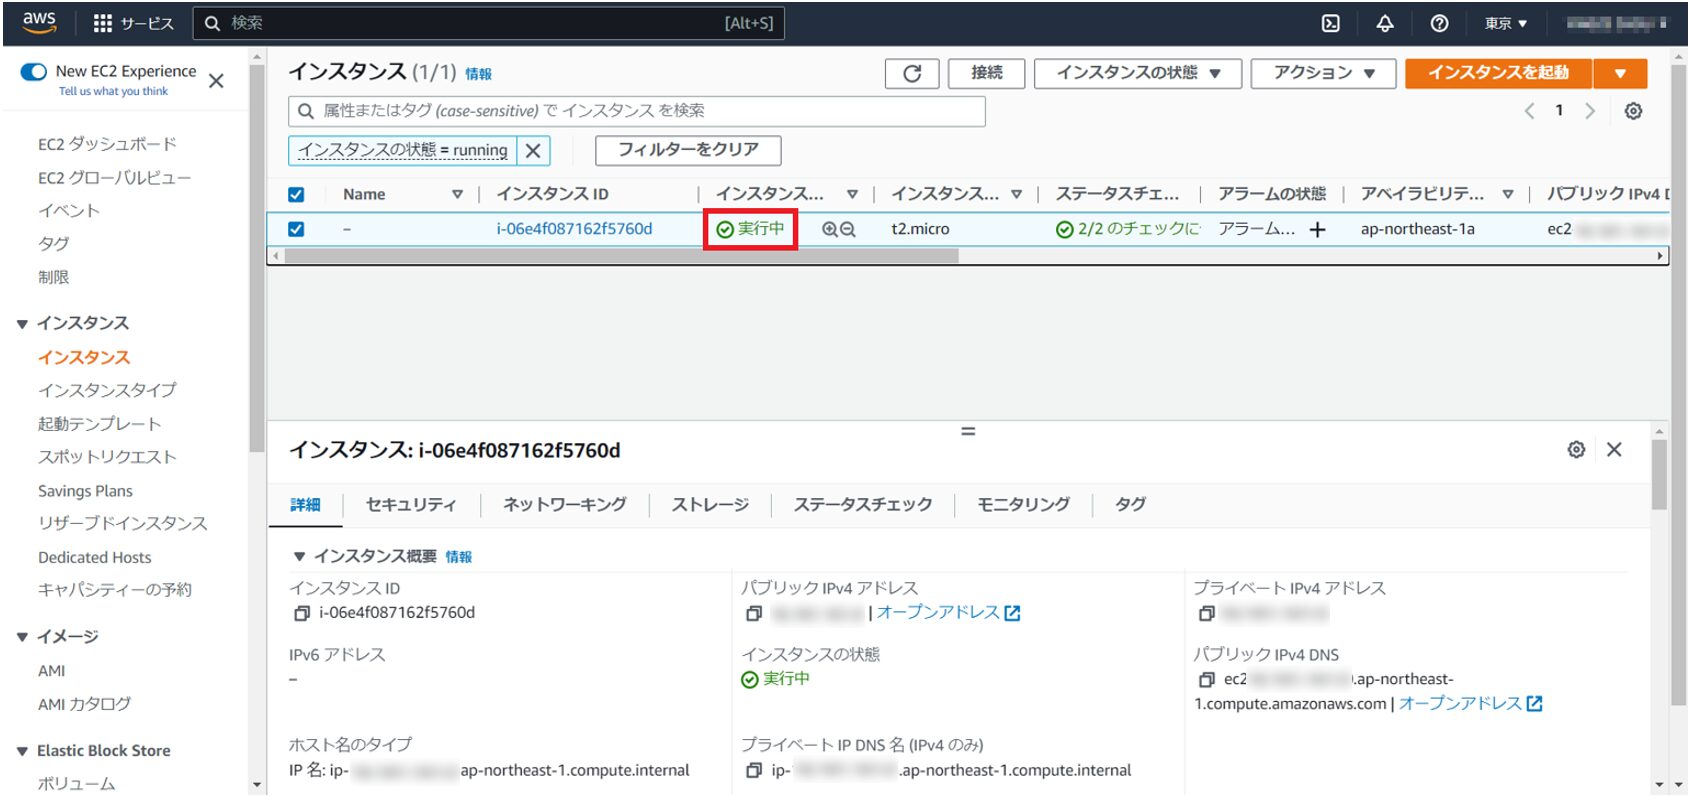The height and width of the screenshot is (796, 1689).
Task: Open AWS CloudShell icon in top bar
Action: point(1330,23)
